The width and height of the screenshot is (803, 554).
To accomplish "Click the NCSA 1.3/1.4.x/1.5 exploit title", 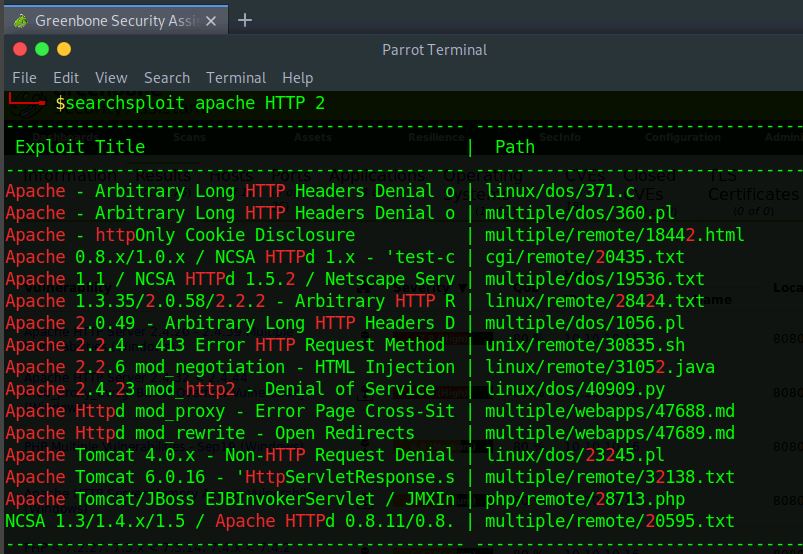I will click(x=230, y=521).
